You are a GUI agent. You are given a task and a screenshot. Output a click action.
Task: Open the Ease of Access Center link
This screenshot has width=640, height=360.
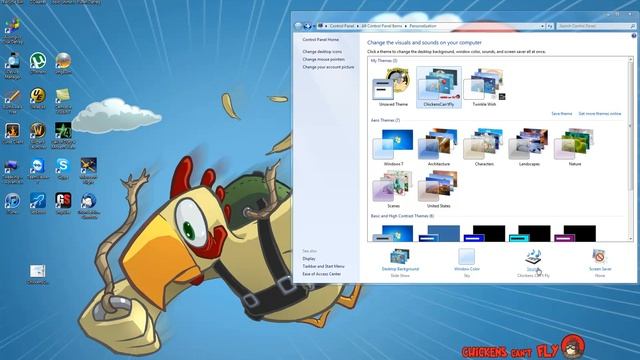321,274
